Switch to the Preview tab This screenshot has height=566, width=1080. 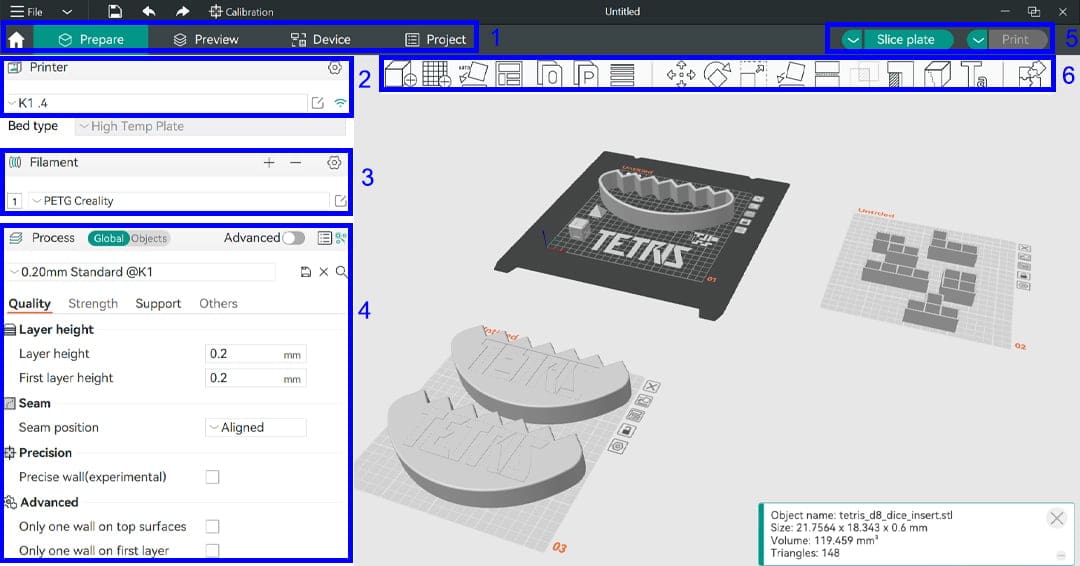pos(206,39)
